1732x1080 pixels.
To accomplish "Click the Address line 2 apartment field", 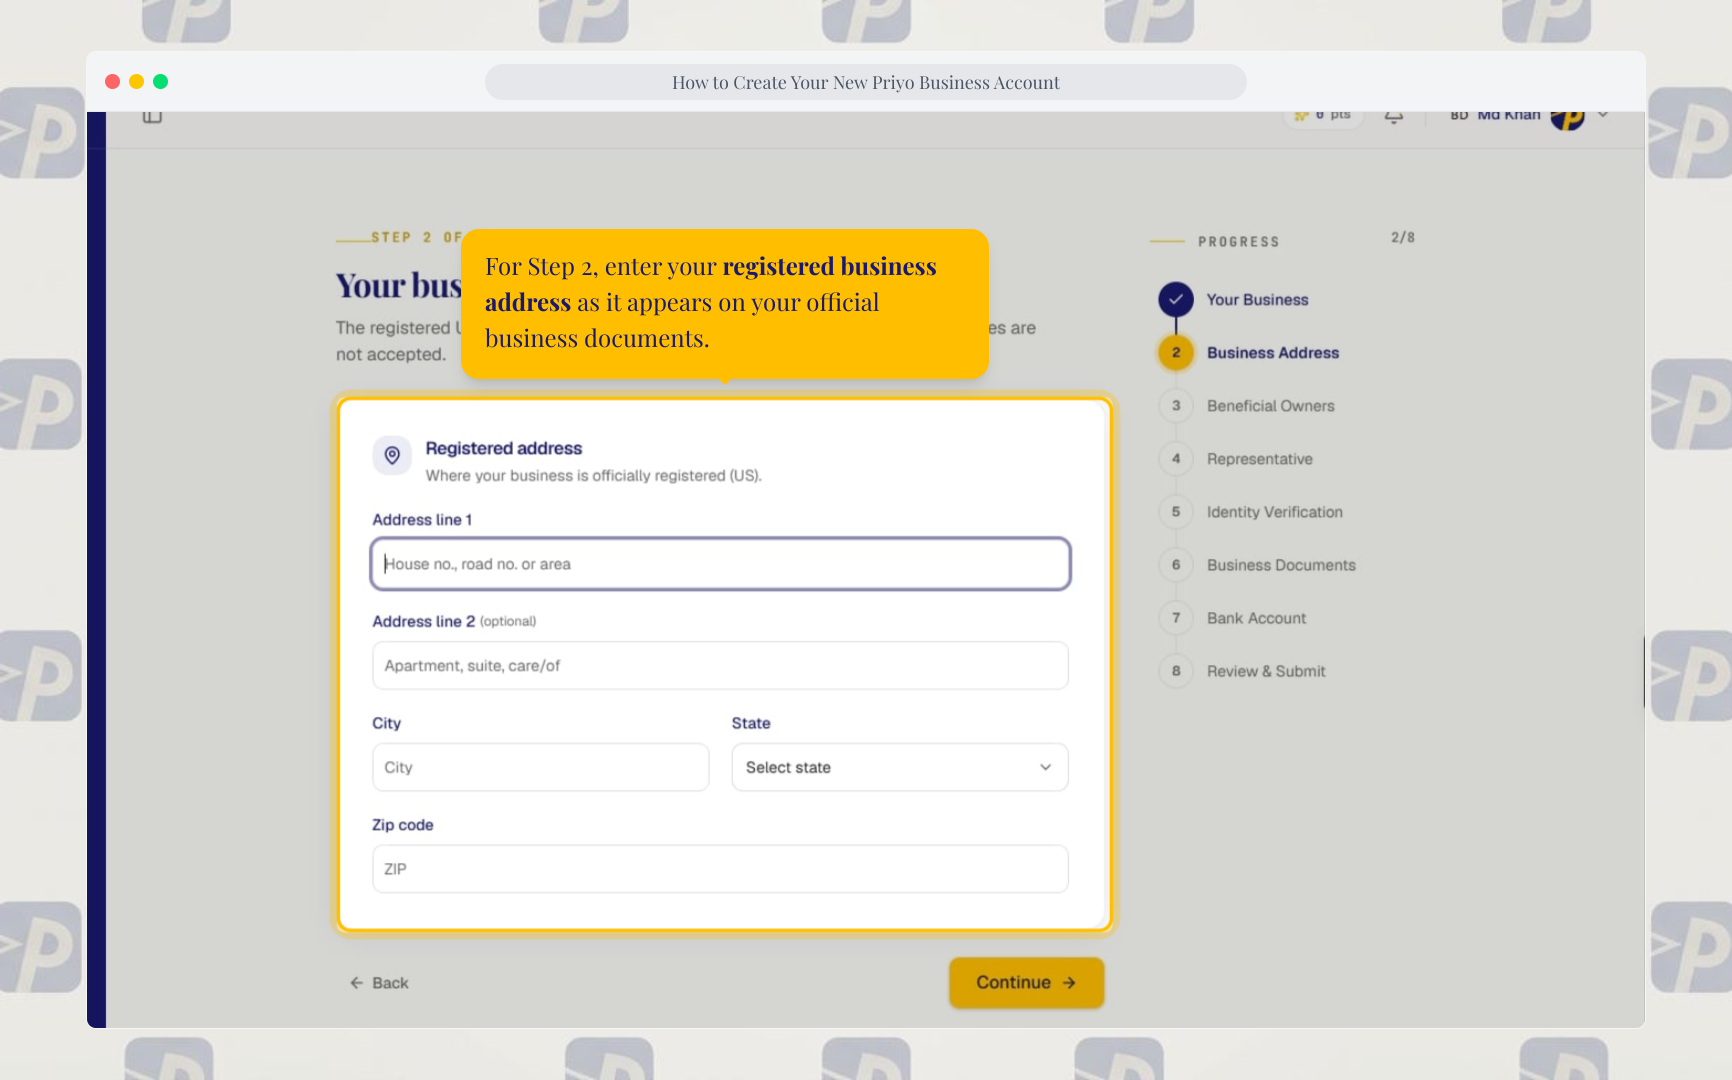I will [x=720, y=666].
